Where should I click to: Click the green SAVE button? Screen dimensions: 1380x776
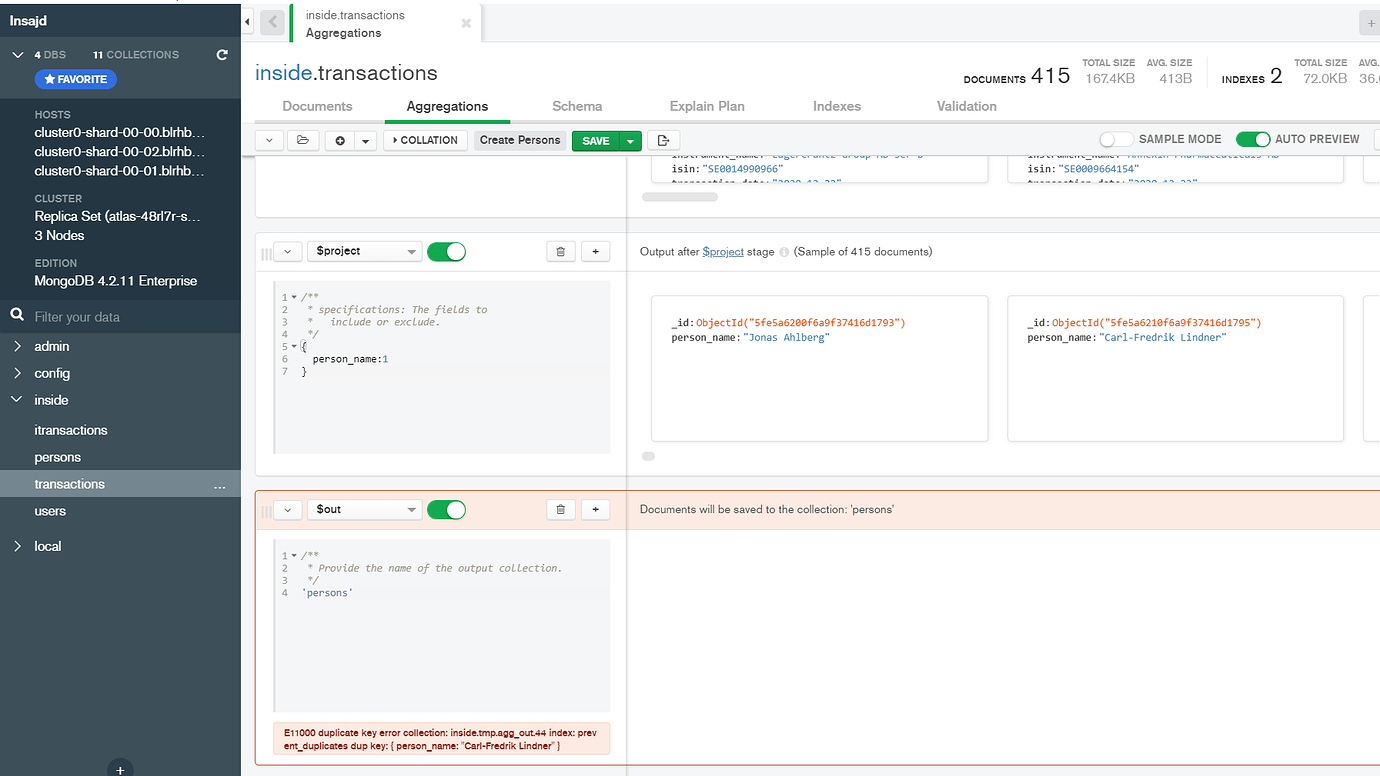tap(596, 141)
